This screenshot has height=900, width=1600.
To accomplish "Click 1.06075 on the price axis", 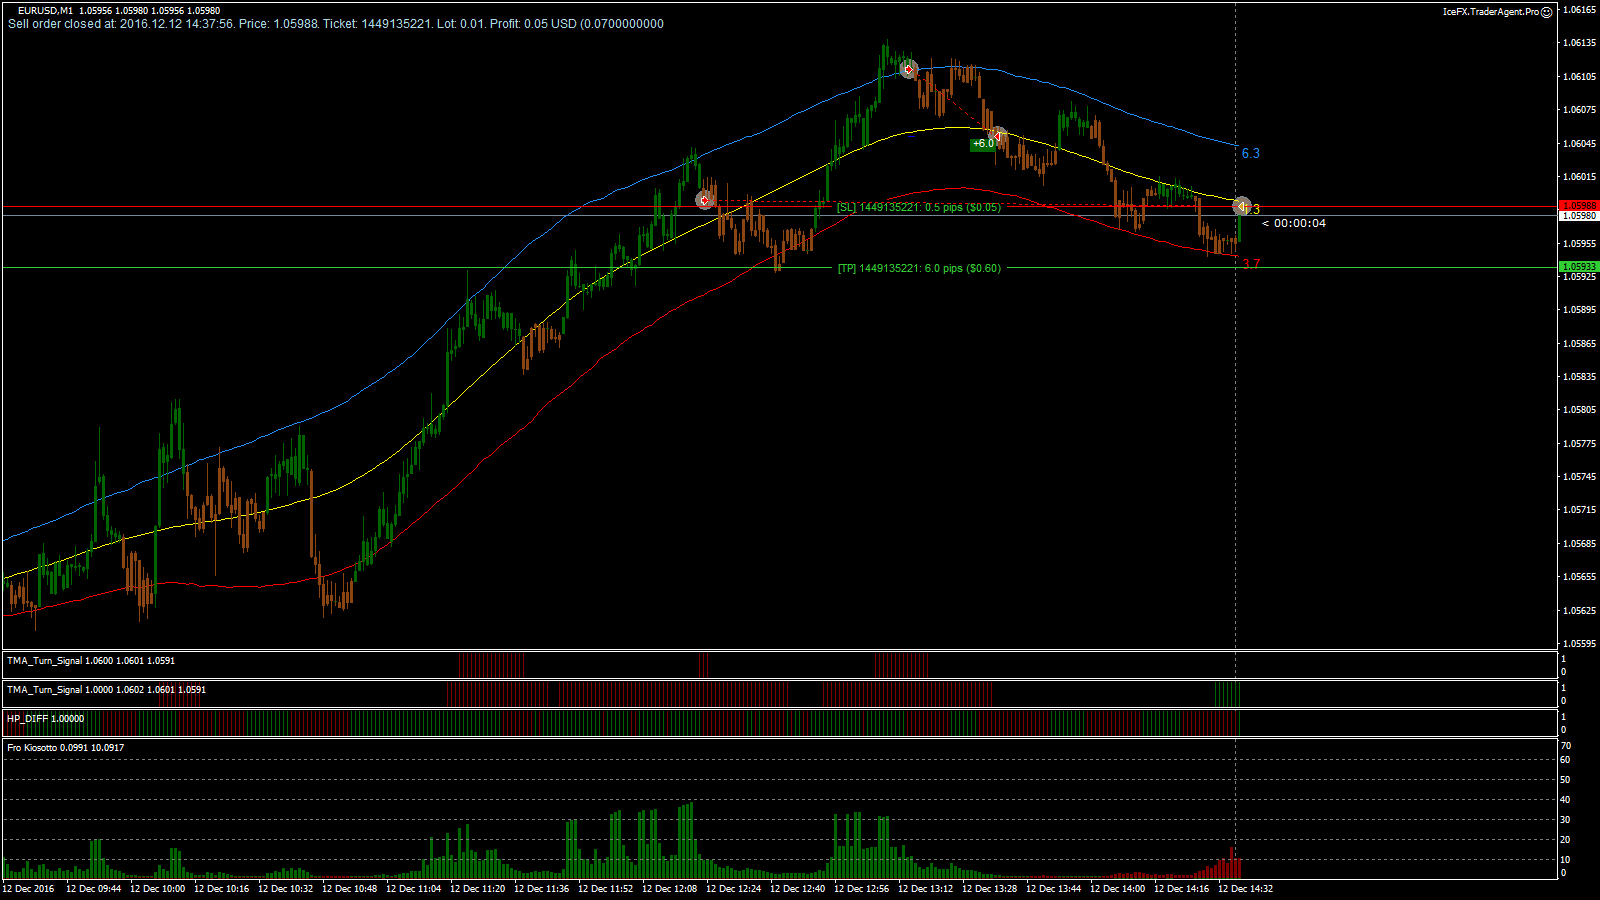I will [1580, 110].
